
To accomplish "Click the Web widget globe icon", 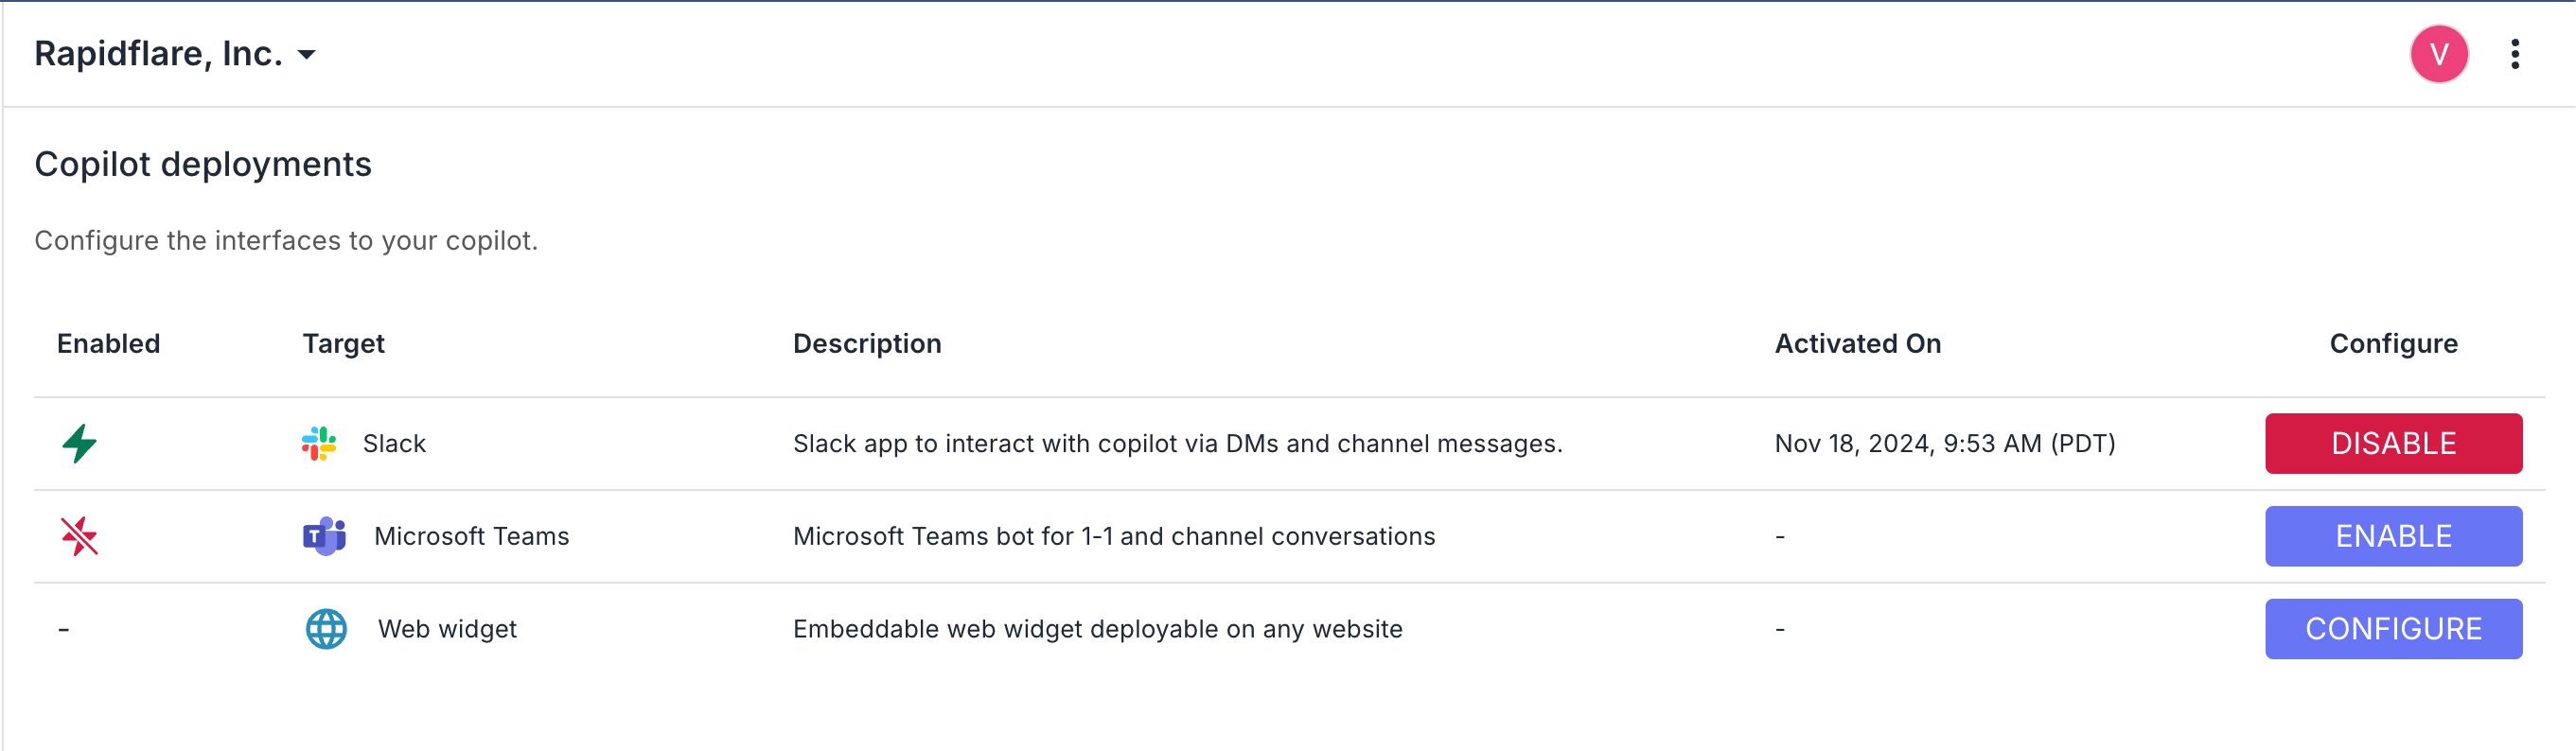I will (x=326, y=629).
